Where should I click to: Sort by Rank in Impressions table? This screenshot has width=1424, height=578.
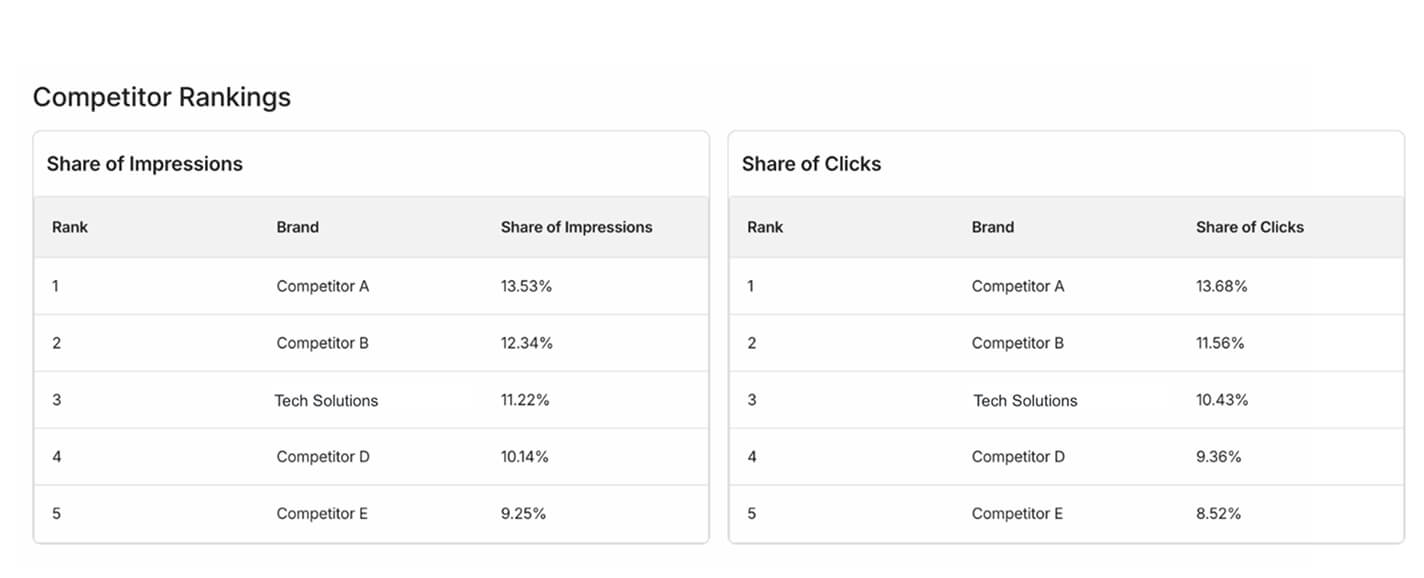[70, 227]
